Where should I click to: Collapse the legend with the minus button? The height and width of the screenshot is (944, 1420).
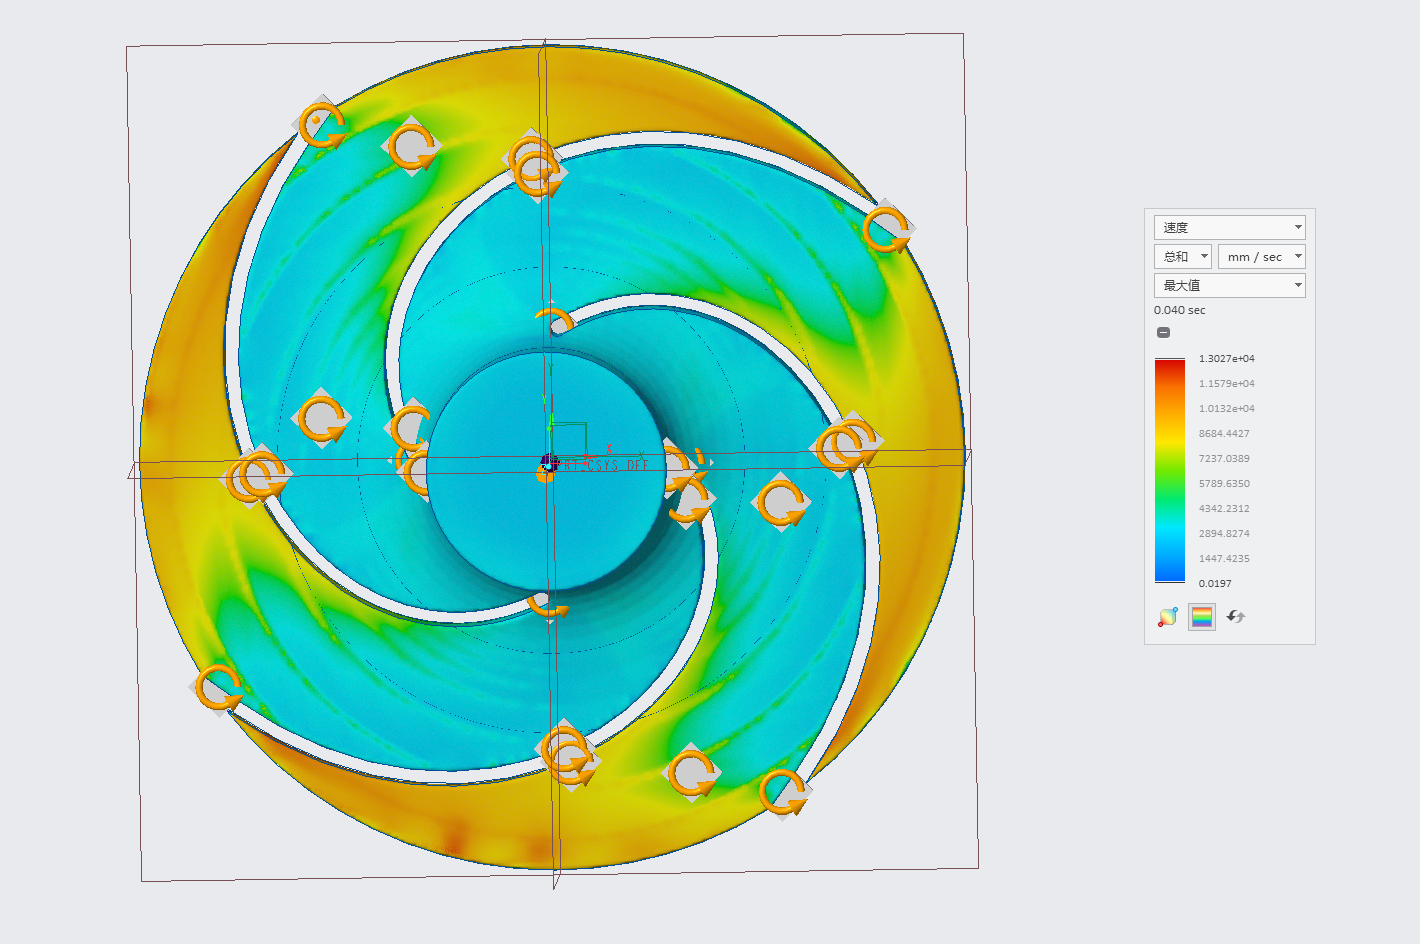tap(1163, 333)
